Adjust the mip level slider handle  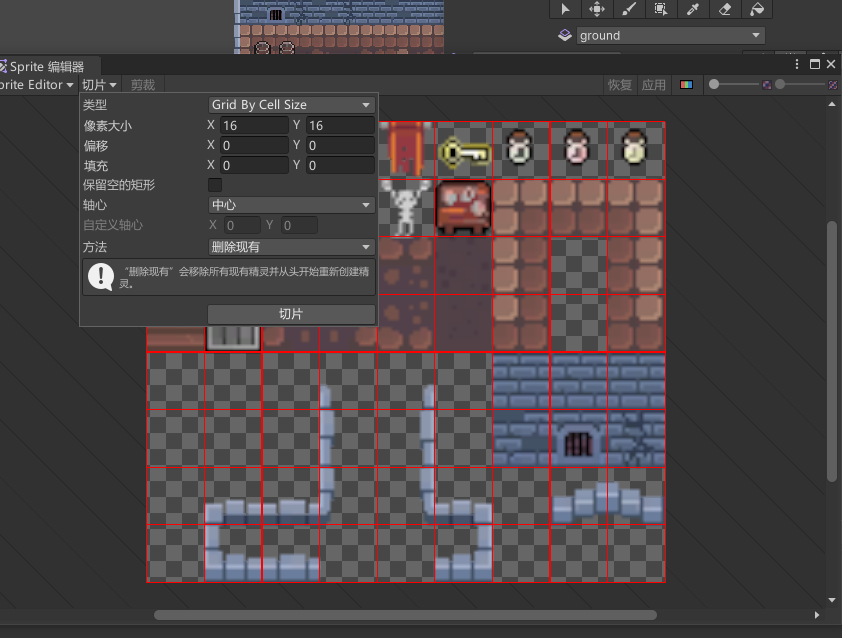[780, 84]
